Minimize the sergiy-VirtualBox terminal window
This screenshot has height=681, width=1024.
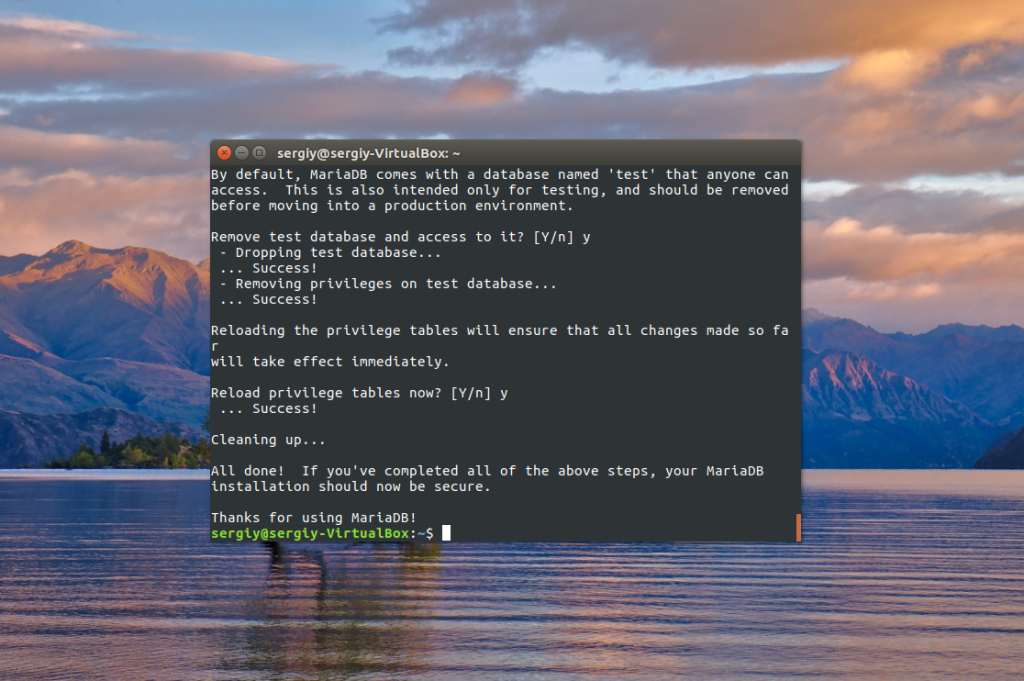point(242,153)
